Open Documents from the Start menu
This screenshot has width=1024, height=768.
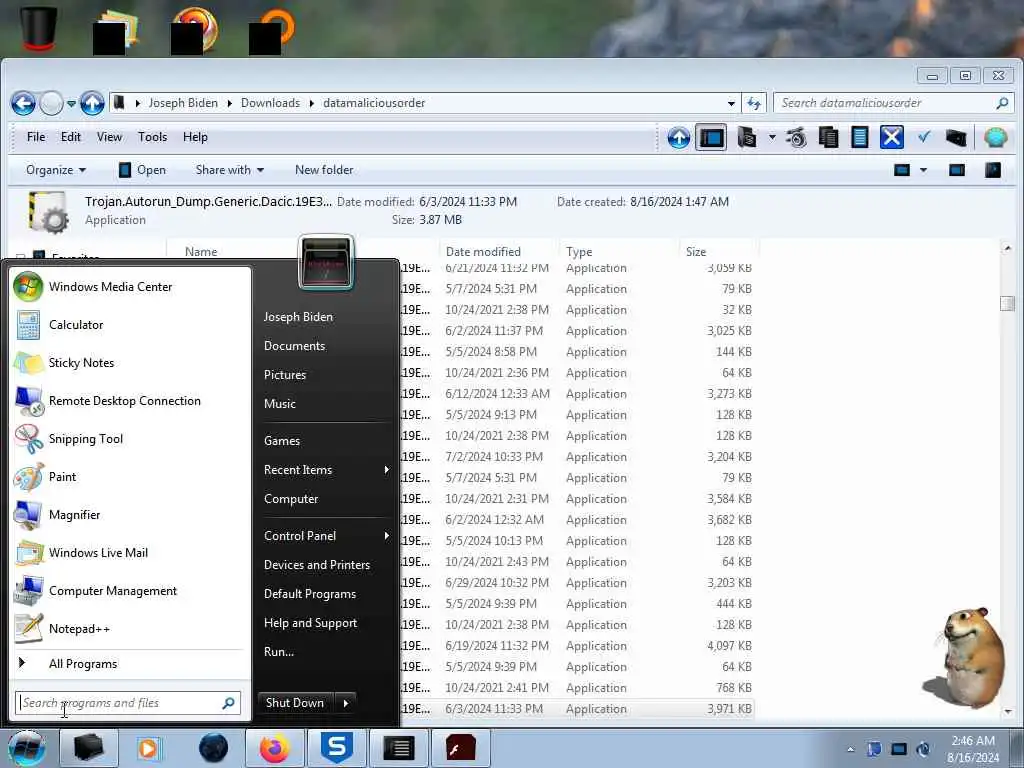point(295,346)
